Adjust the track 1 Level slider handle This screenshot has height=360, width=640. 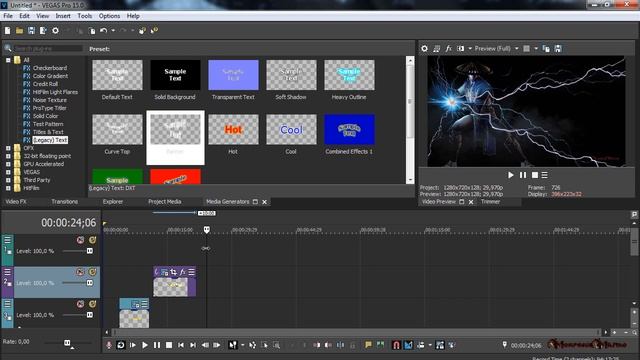point(90,251)
